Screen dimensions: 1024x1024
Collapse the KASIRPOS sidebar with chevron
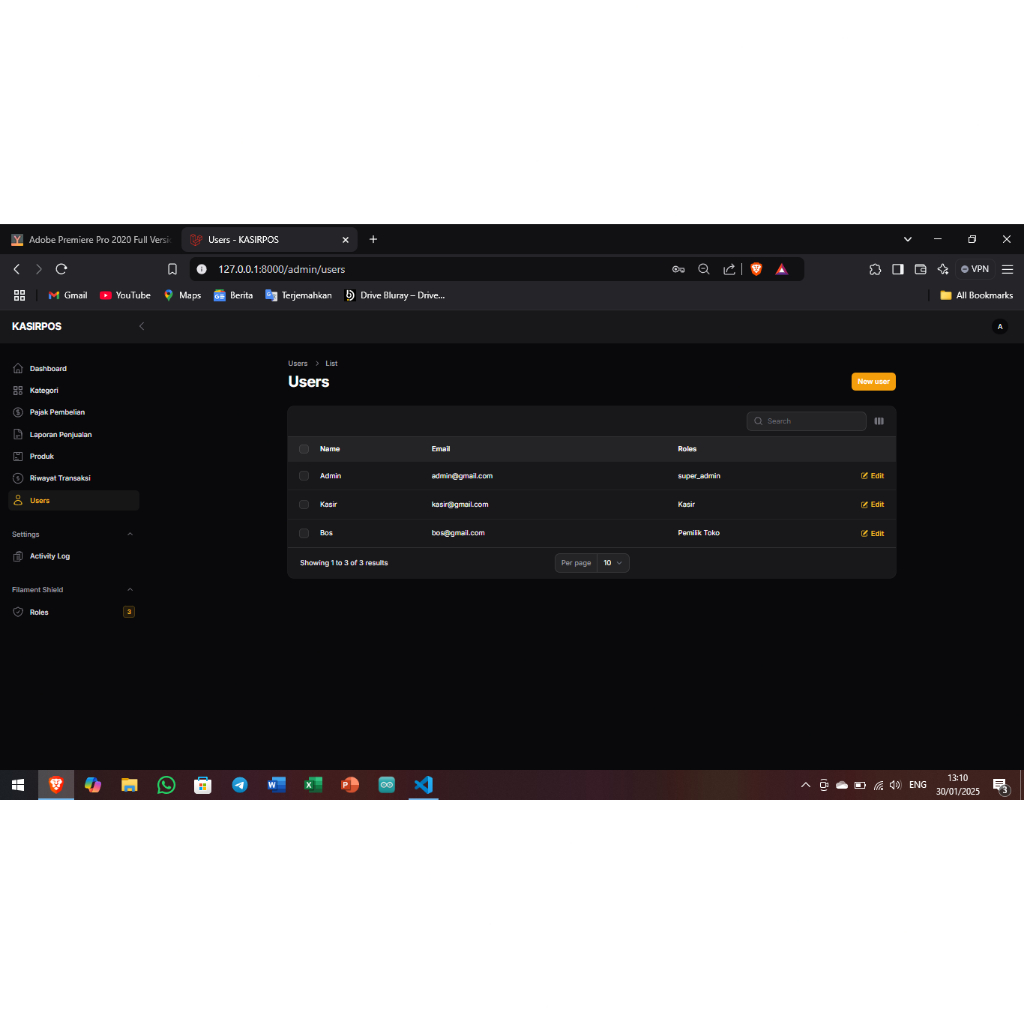(142, 327)
